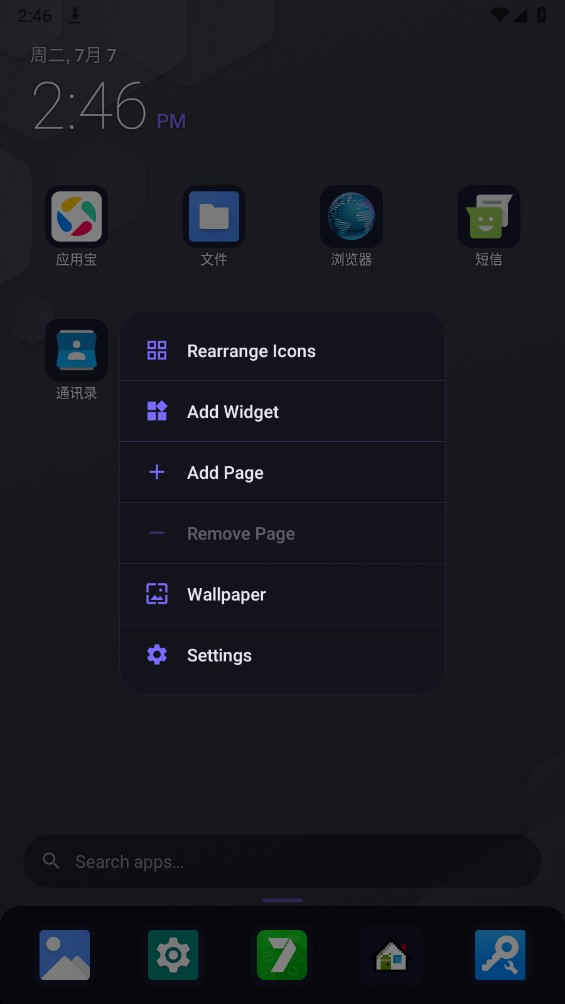Tap the app drawer handle above dock
Viewport: 565px width, 1004px height.
[282, 900]
